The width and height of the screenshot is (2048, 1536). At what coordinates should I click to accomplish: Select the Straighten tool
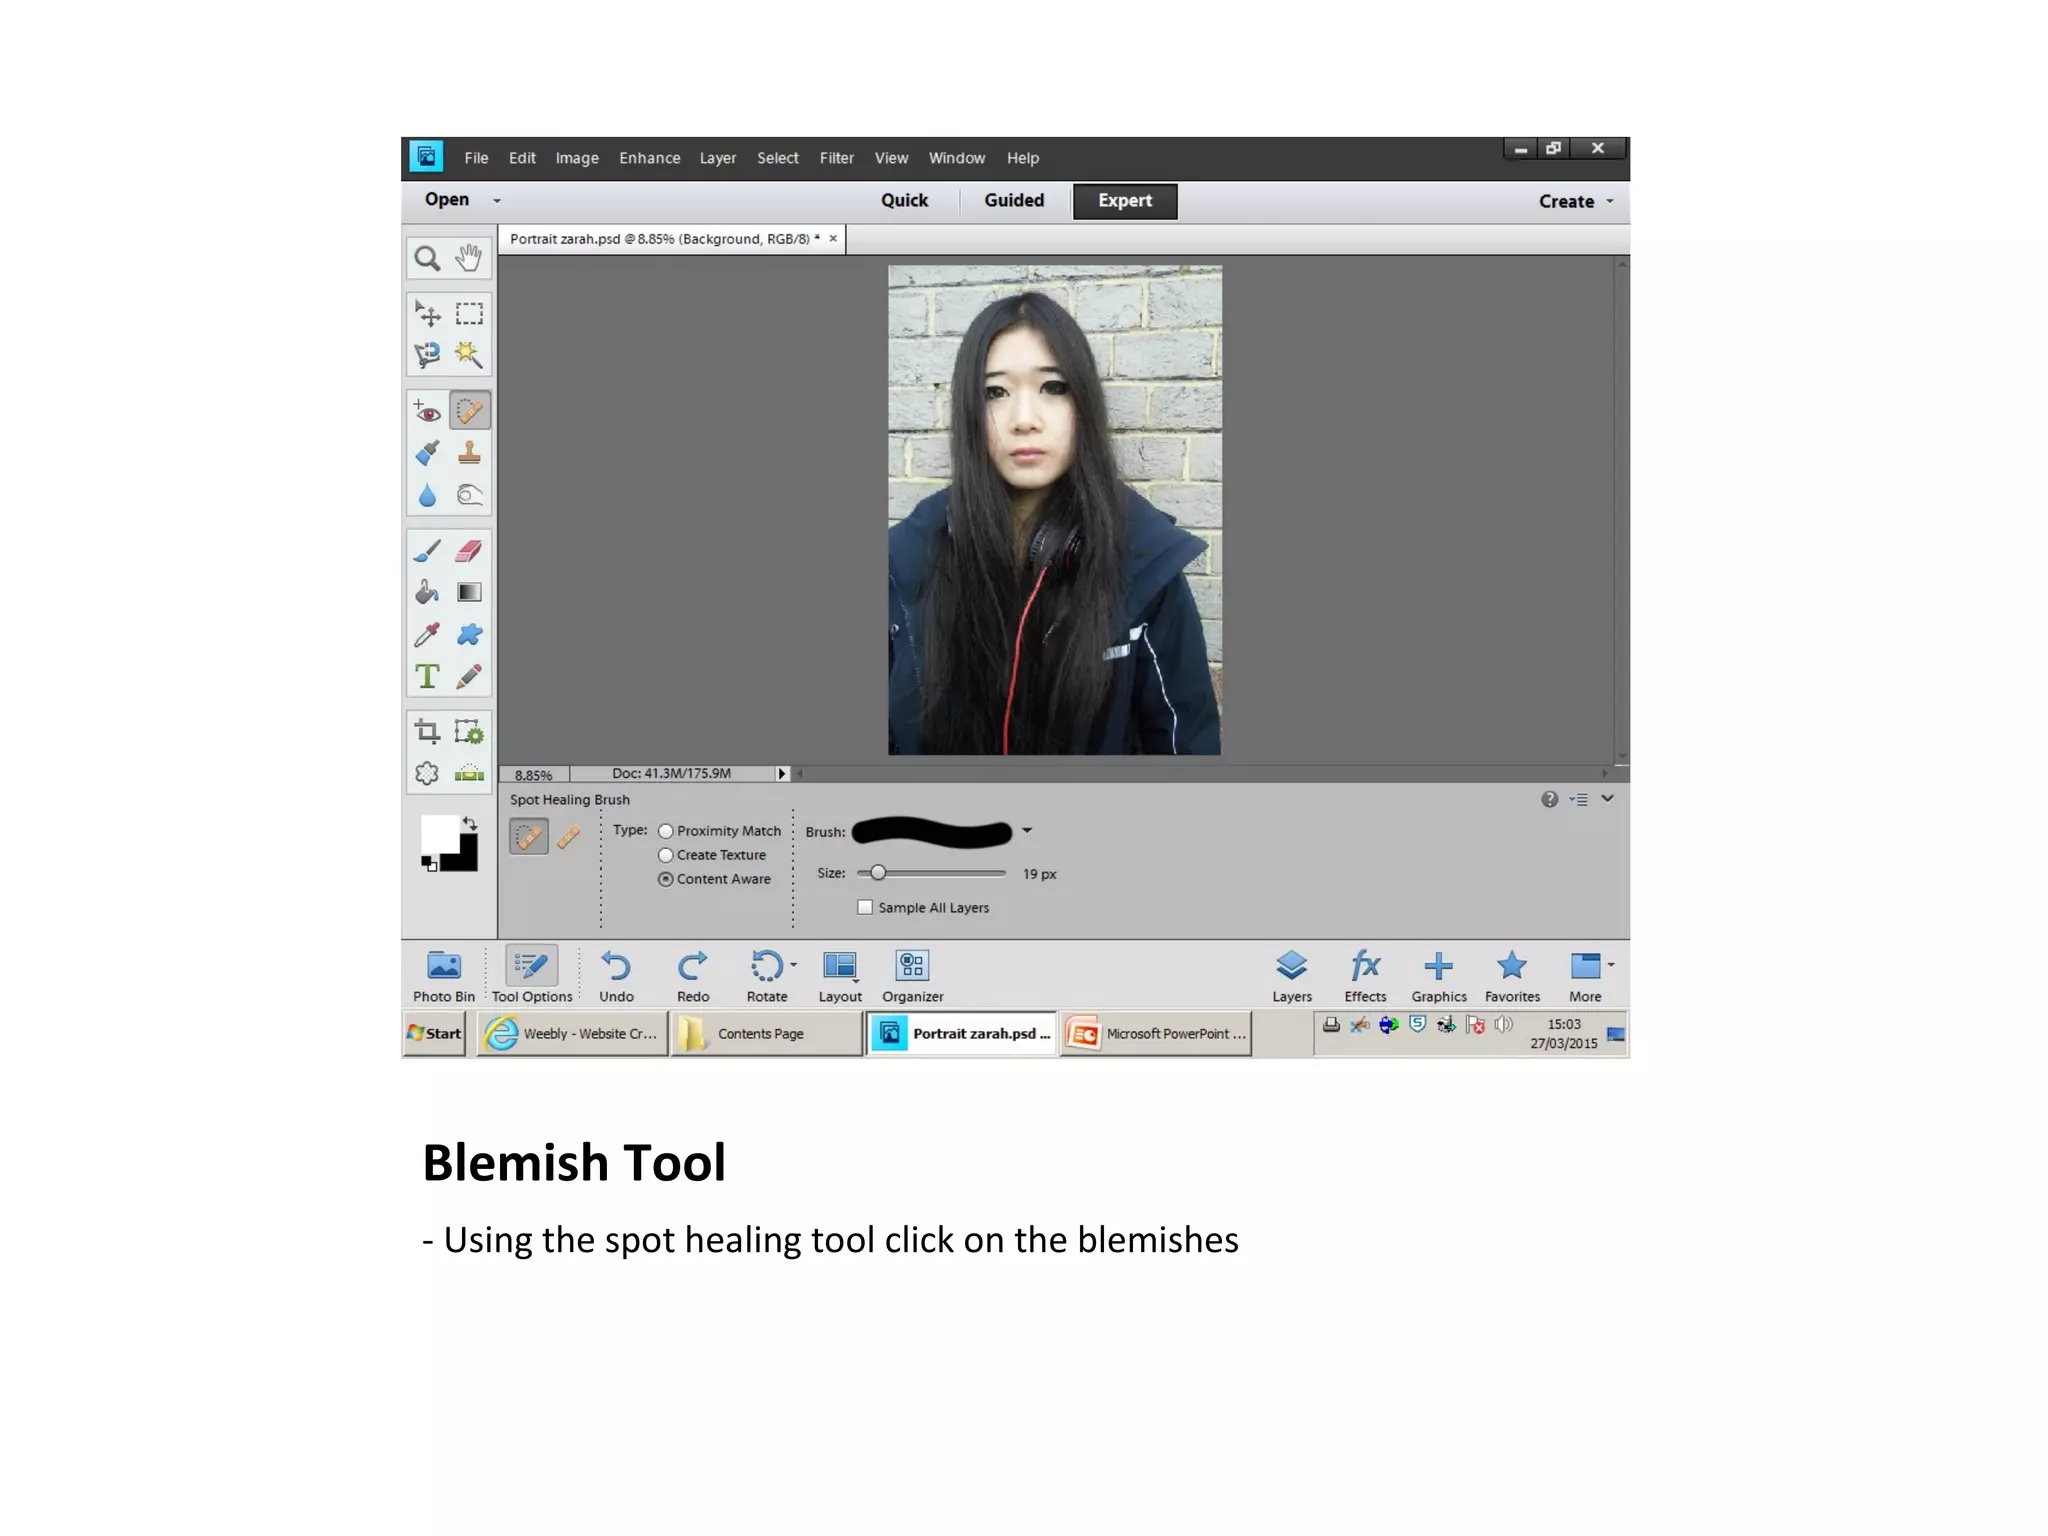[x=469, y=773]
